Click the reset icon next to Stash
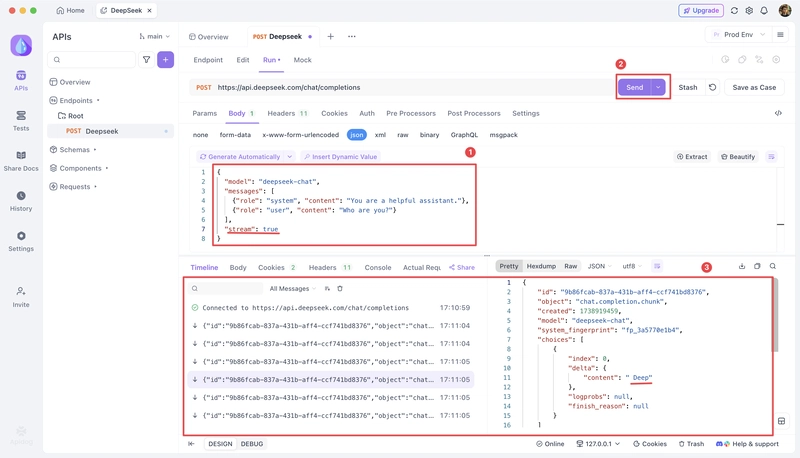The width and height of the screenshot is (800, 458). [713, 87]
